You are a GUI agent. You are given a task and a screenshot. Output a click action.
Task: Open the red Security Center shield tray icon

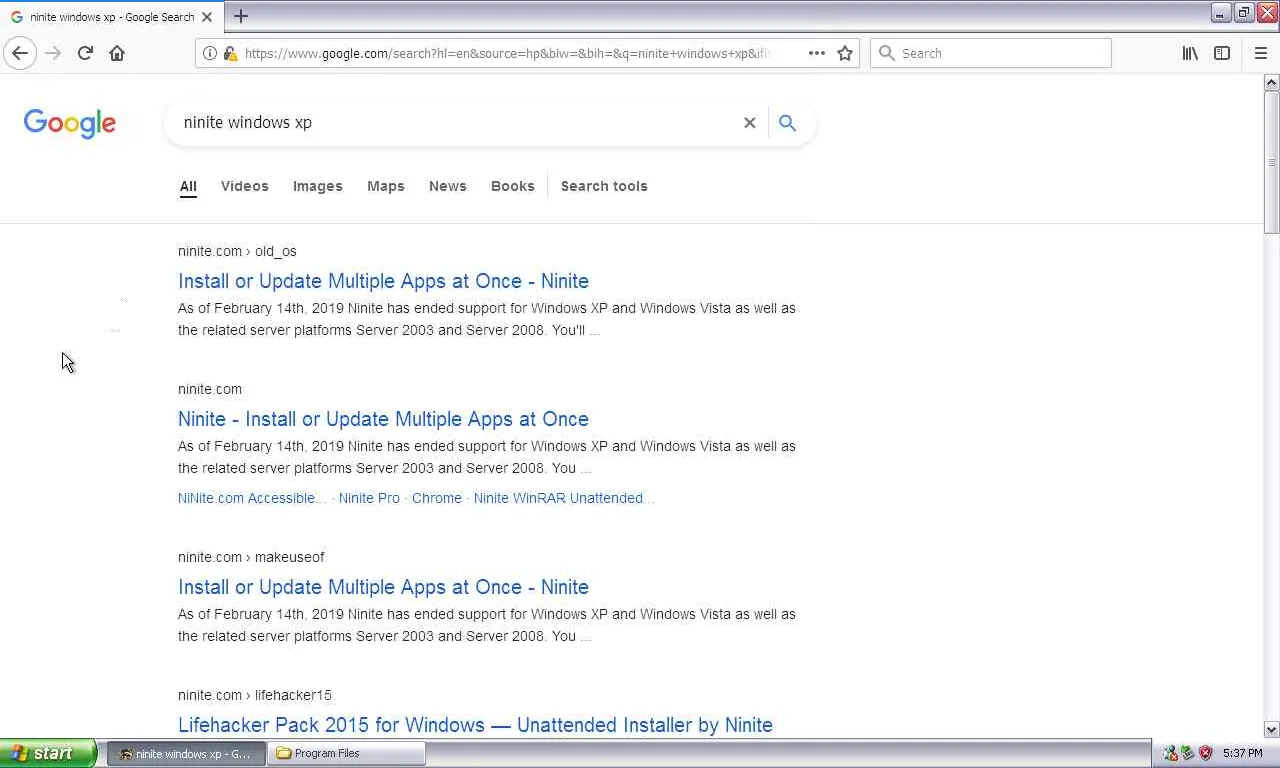1205,753
